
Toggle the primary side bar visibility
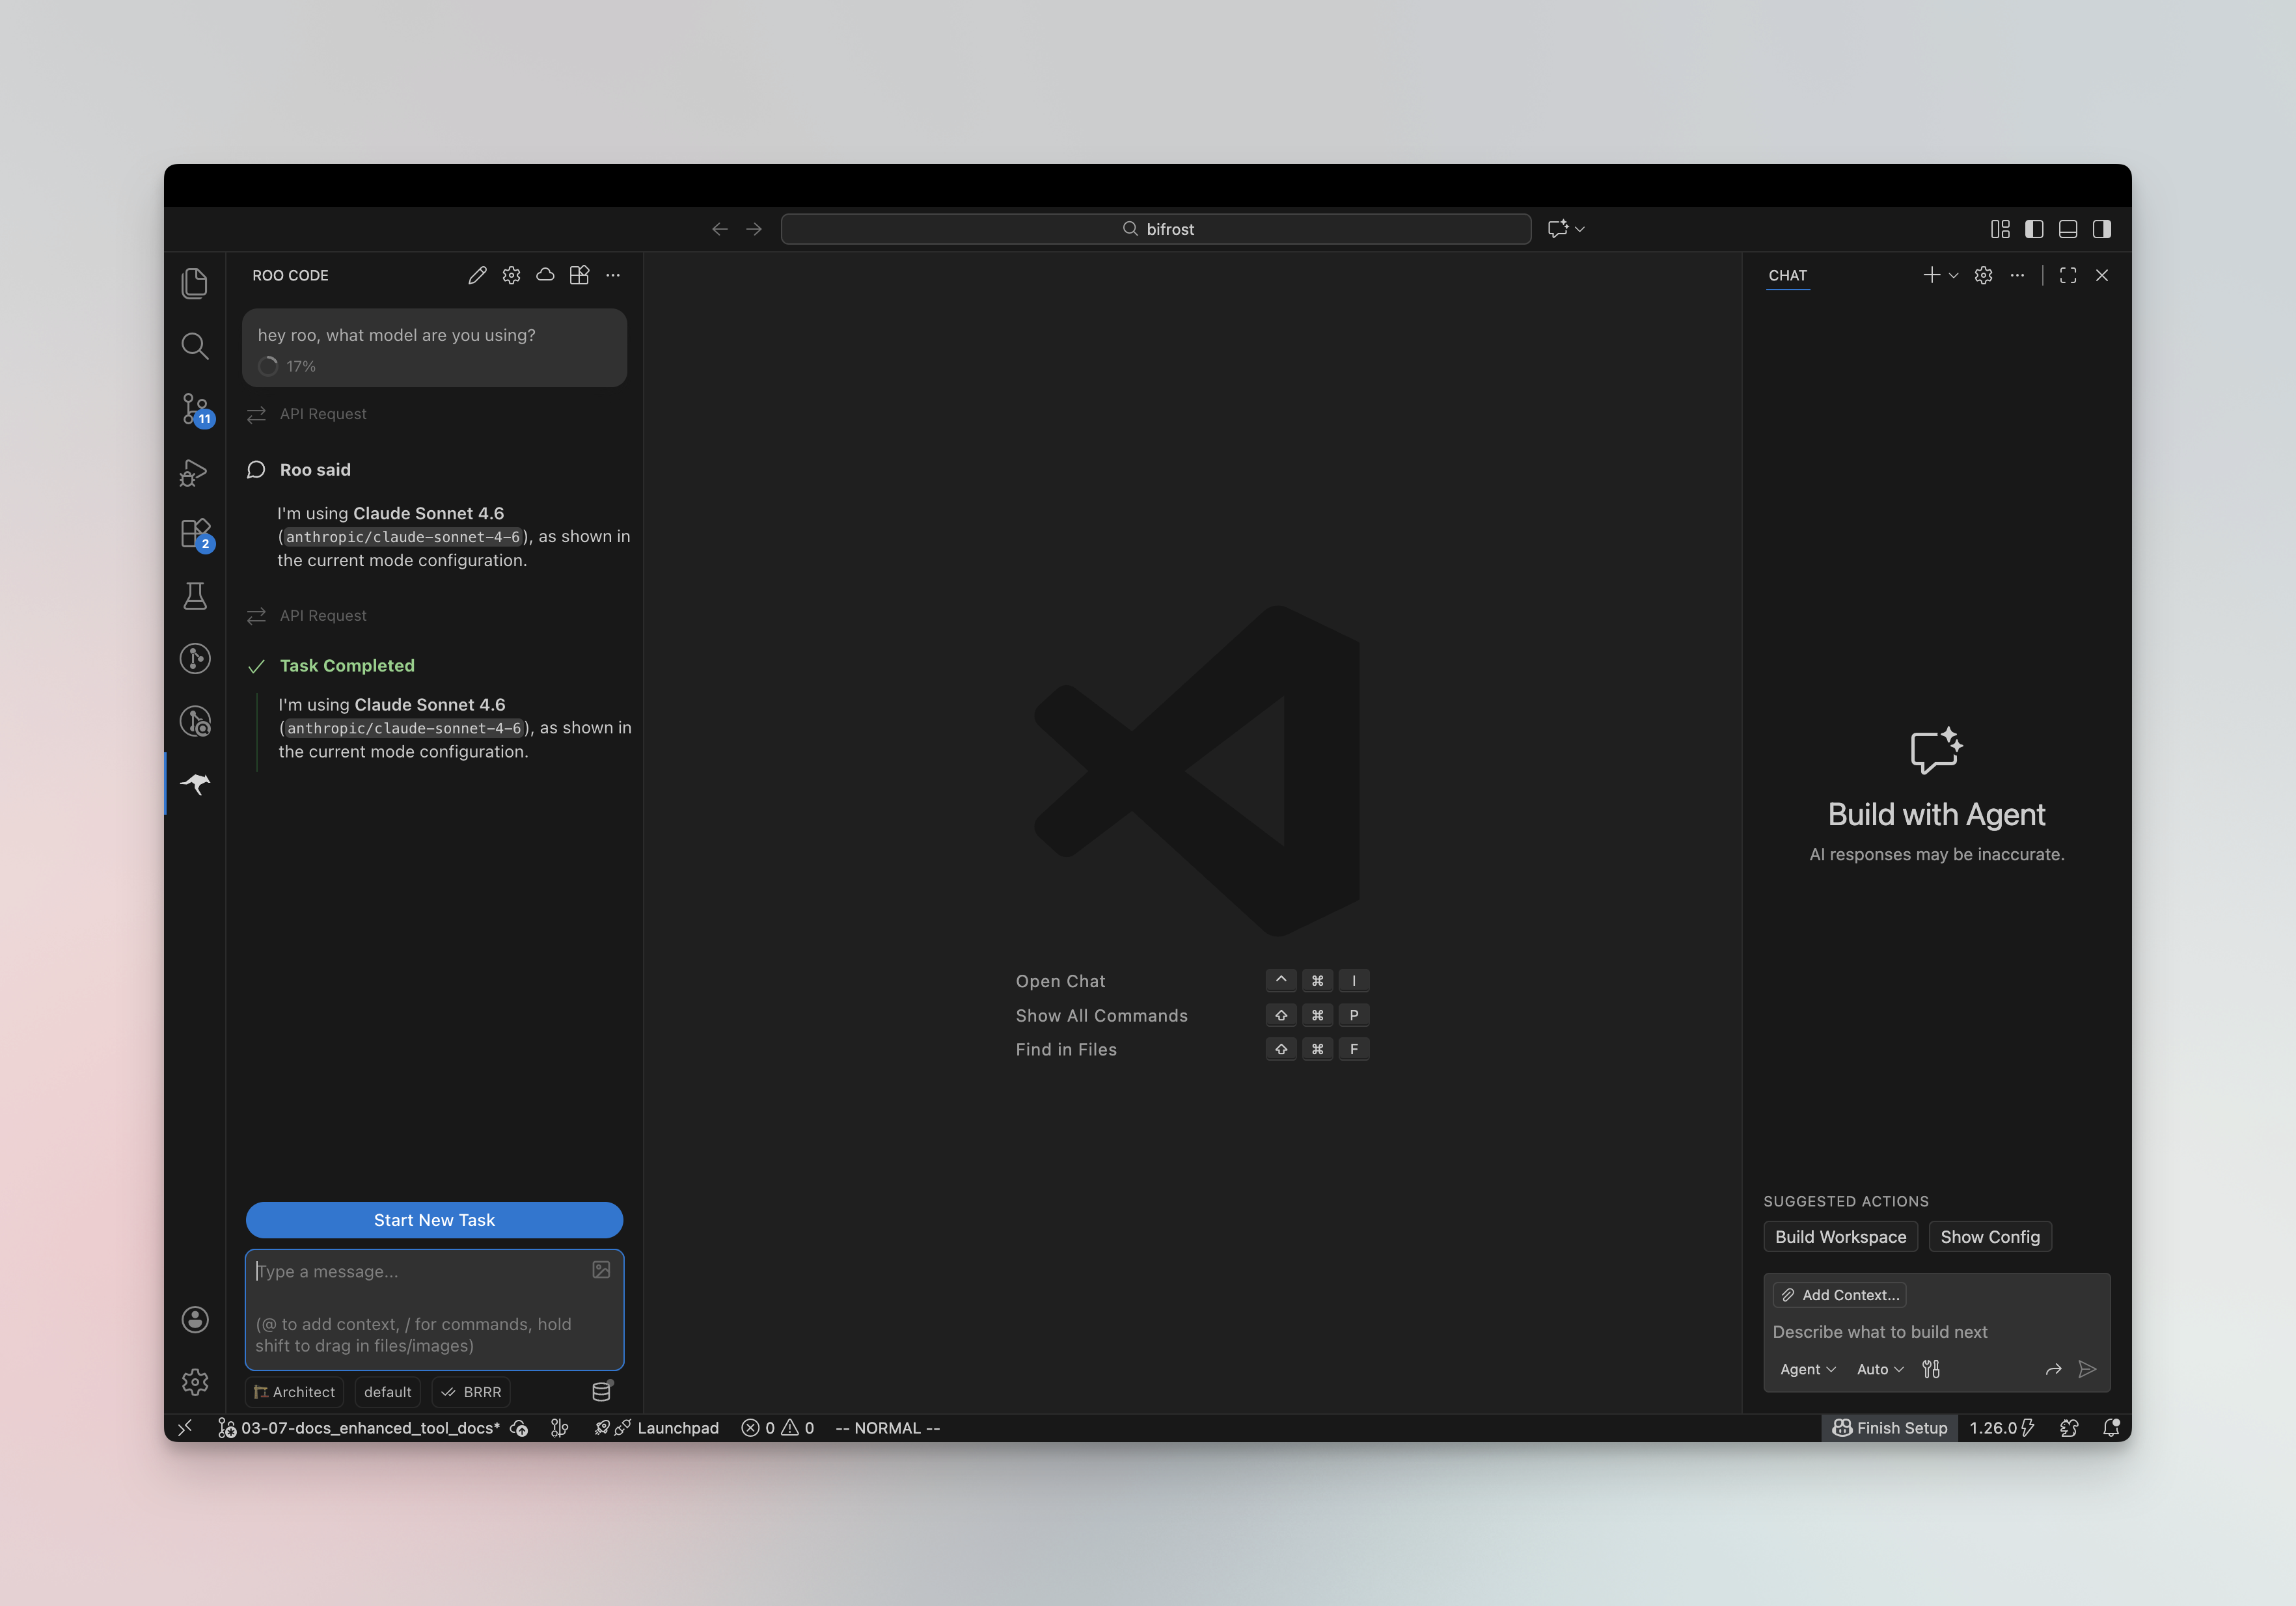2034,229
